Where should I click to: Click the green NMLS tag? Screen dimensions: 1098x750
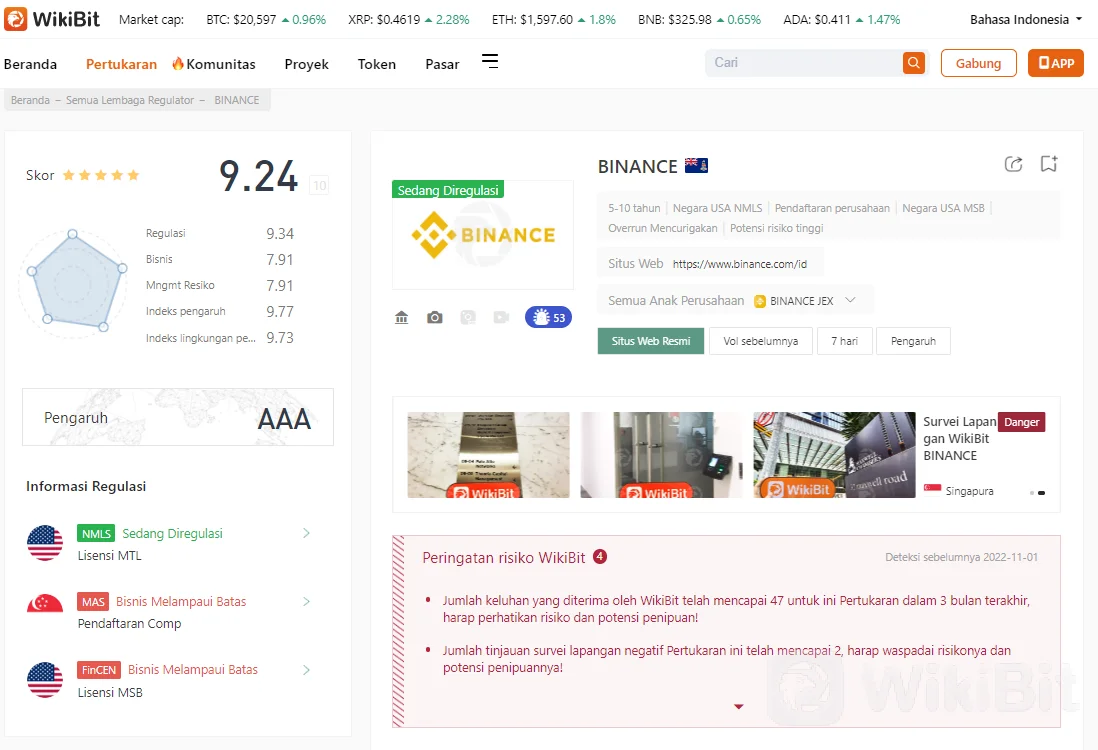point(96,534)
